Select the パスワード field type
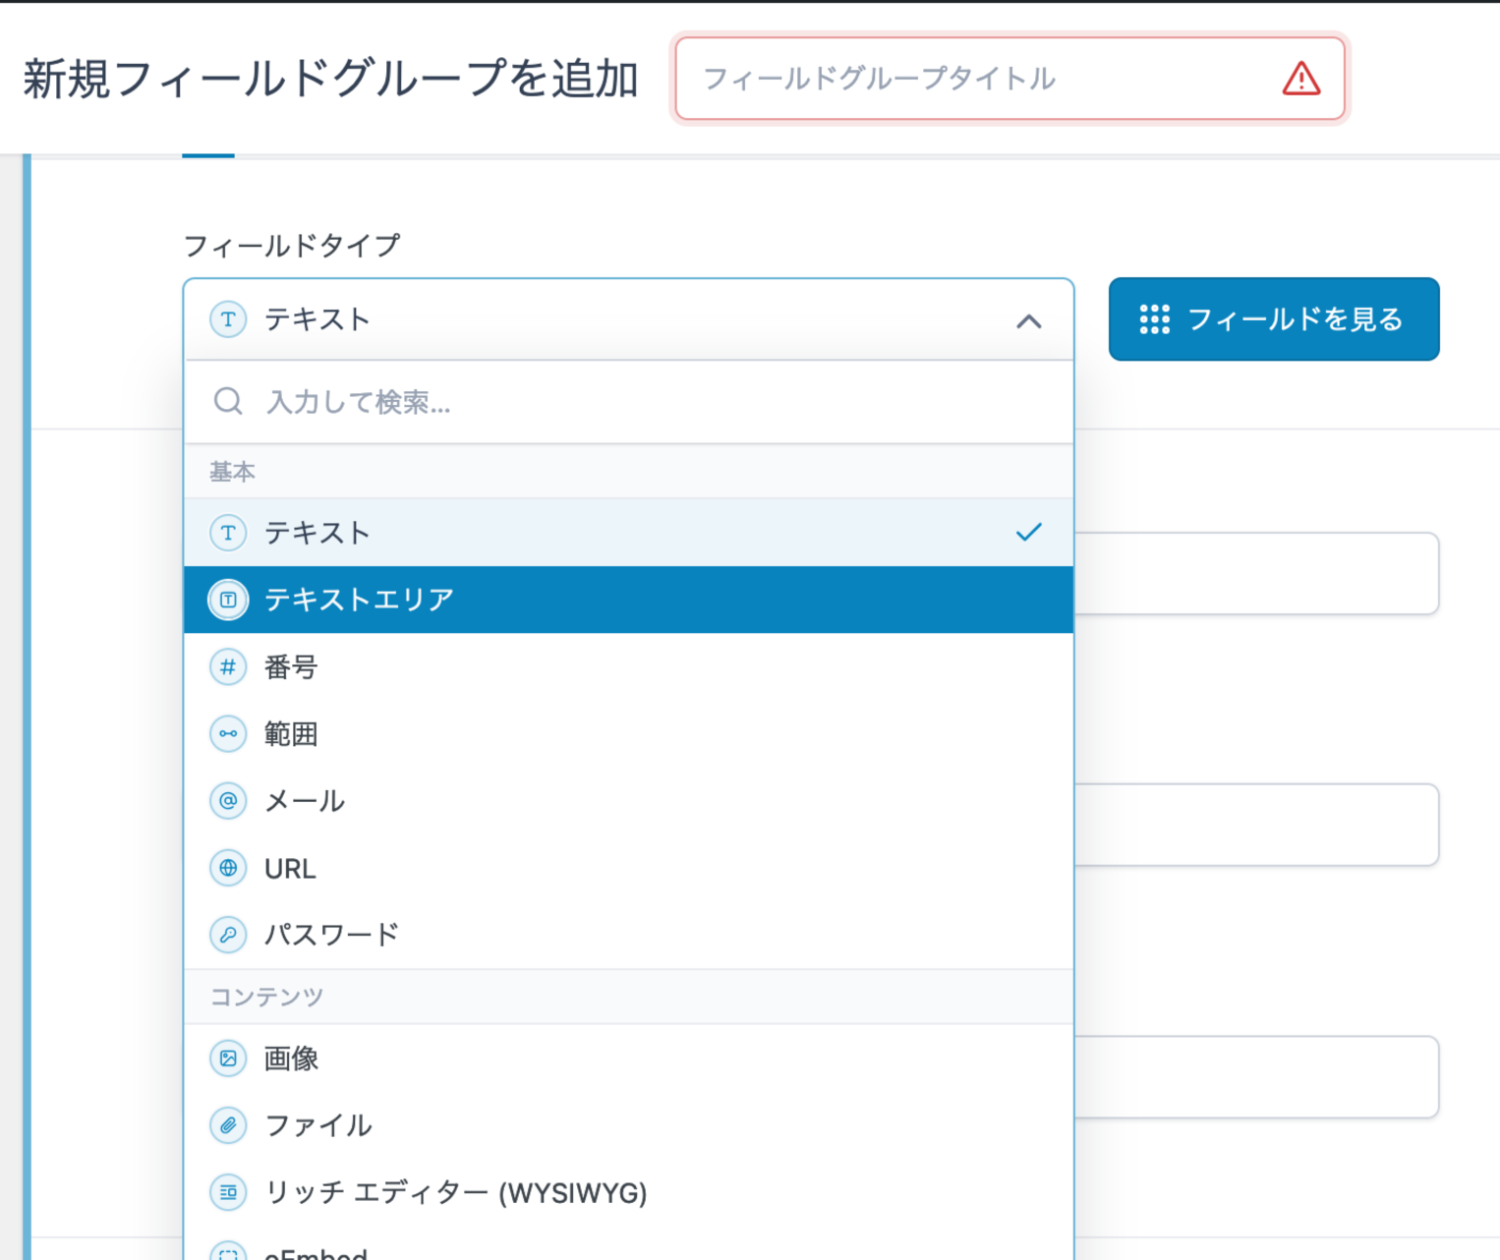The height and width of the screenshot is (1260, 1500). pos(332,935)
